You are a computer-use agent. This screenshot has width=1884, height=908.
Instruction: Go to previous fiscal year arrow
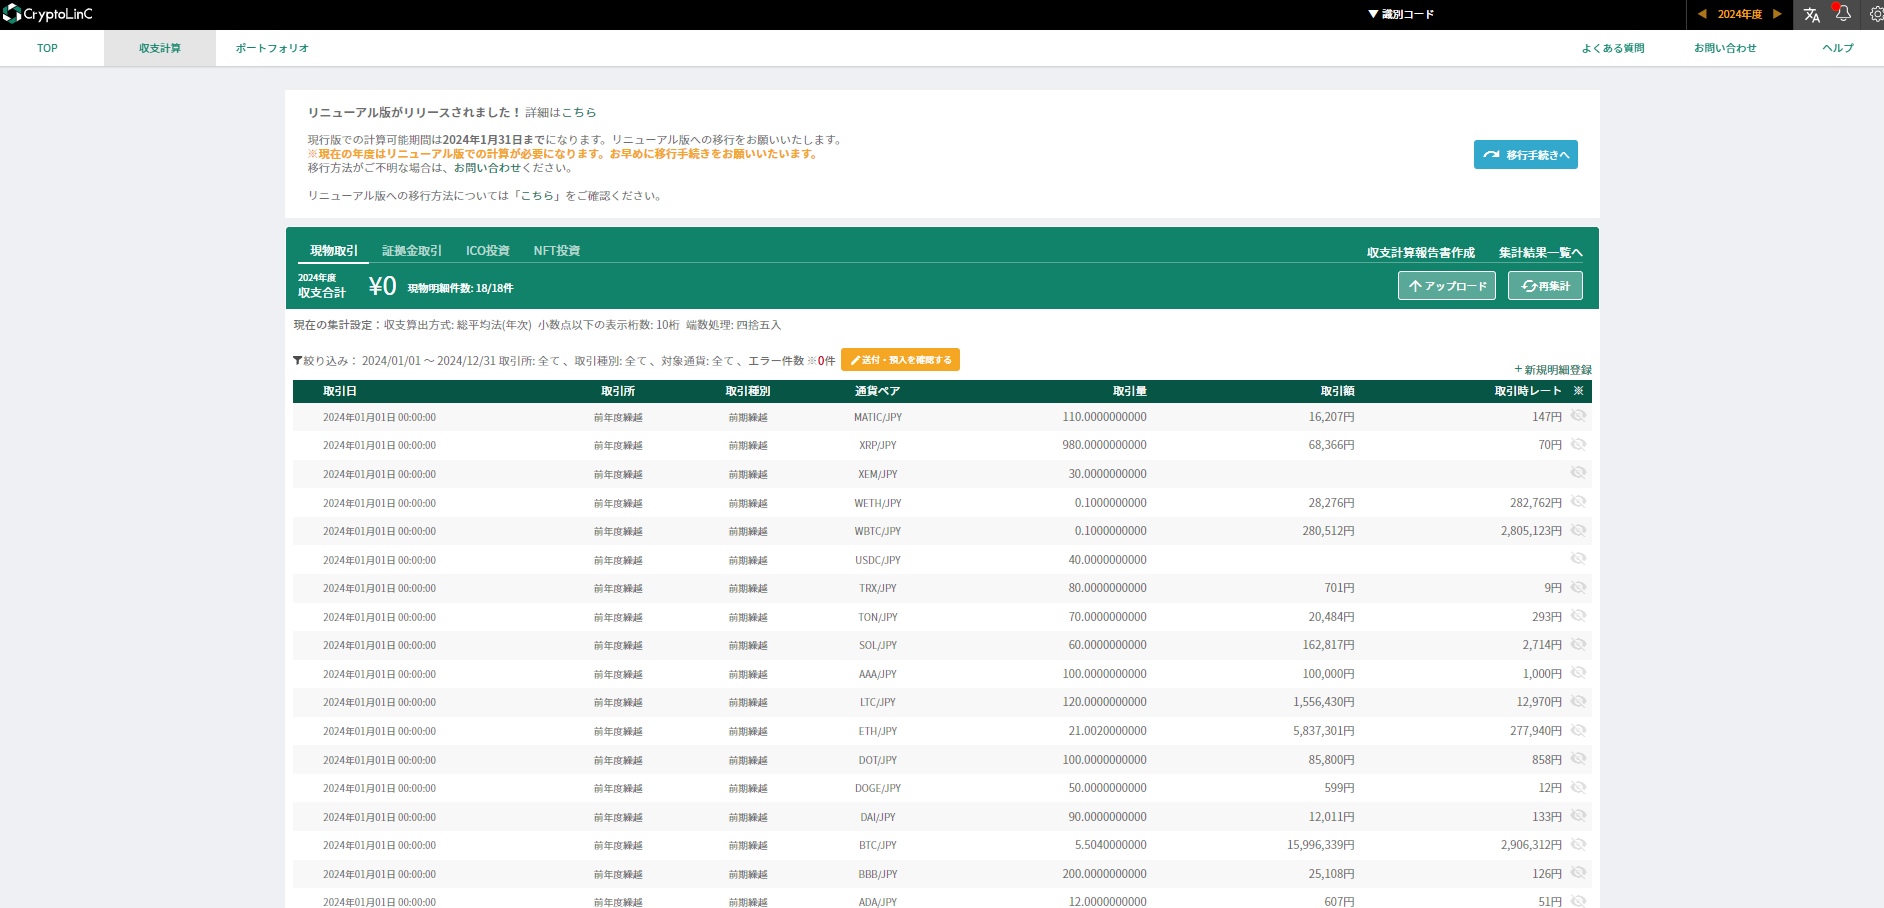click(x=1702, y=14)
